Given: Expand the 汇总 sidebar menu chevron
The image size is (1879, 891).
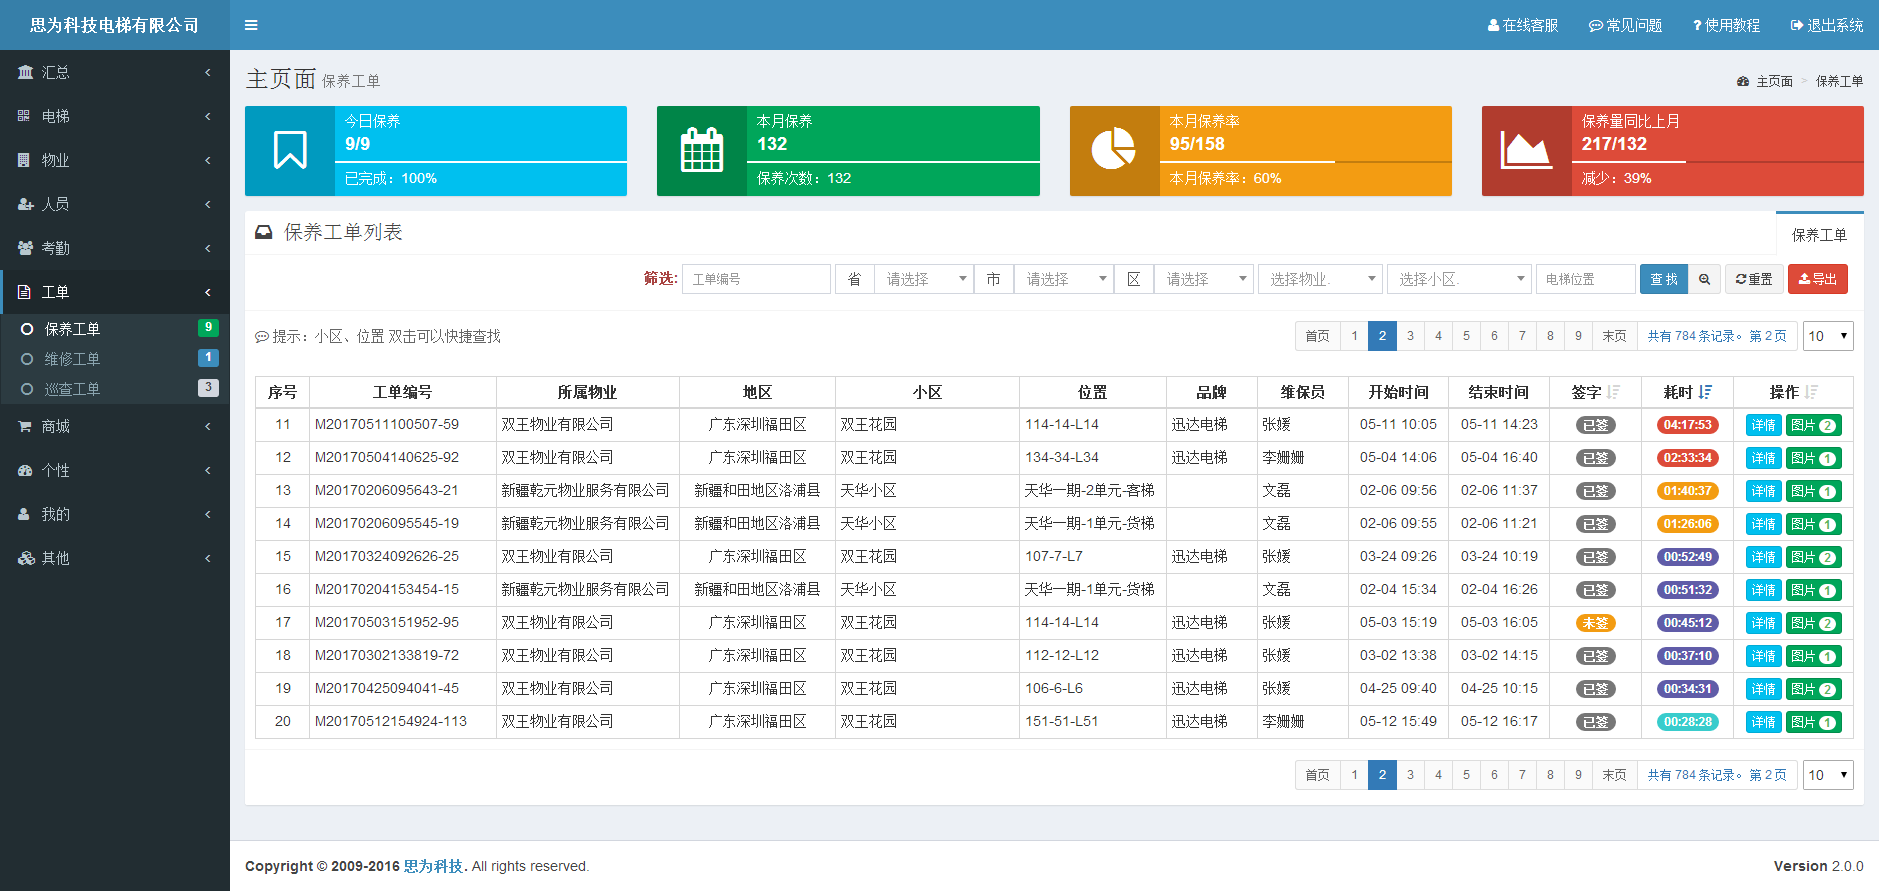Looking at the screenshot, I should coord(208,72).
